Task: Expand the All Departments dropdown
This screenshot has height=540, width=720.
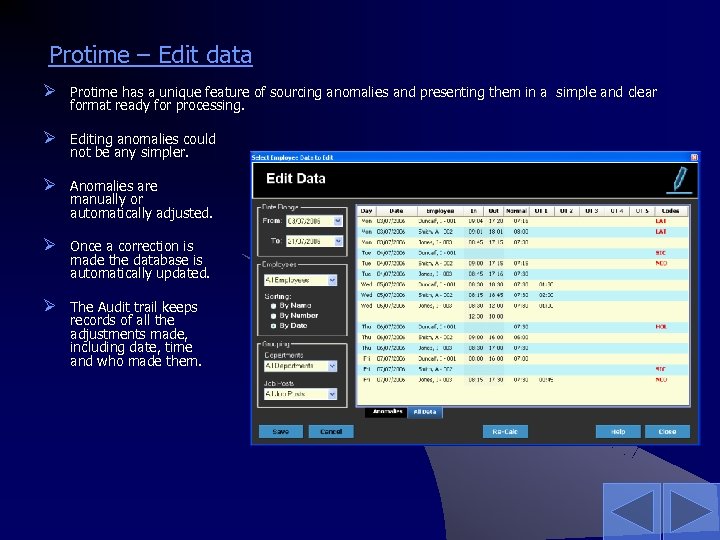Action: (332, 366)
